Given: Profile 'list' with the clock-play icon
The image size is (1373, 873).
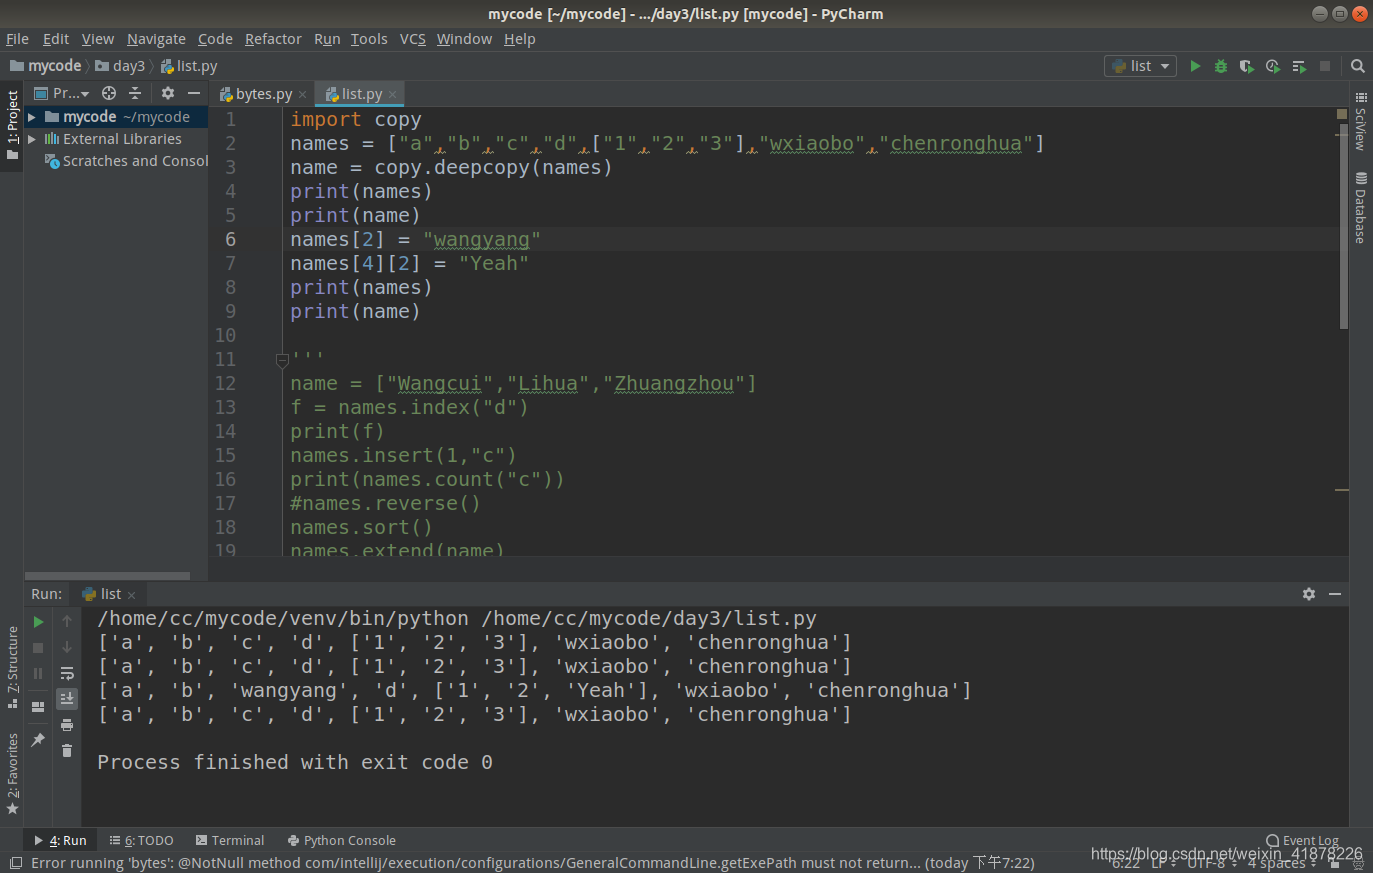Looking at the screenshot, I should point(1272,66).
